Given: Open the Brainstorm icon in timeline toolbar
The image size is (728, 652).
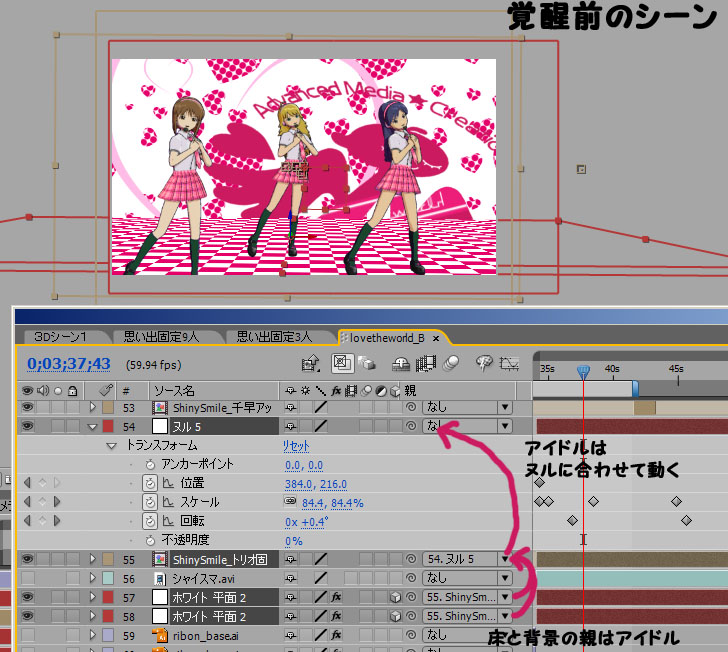Looking at the screenshot, I should [x=483, y=363].
